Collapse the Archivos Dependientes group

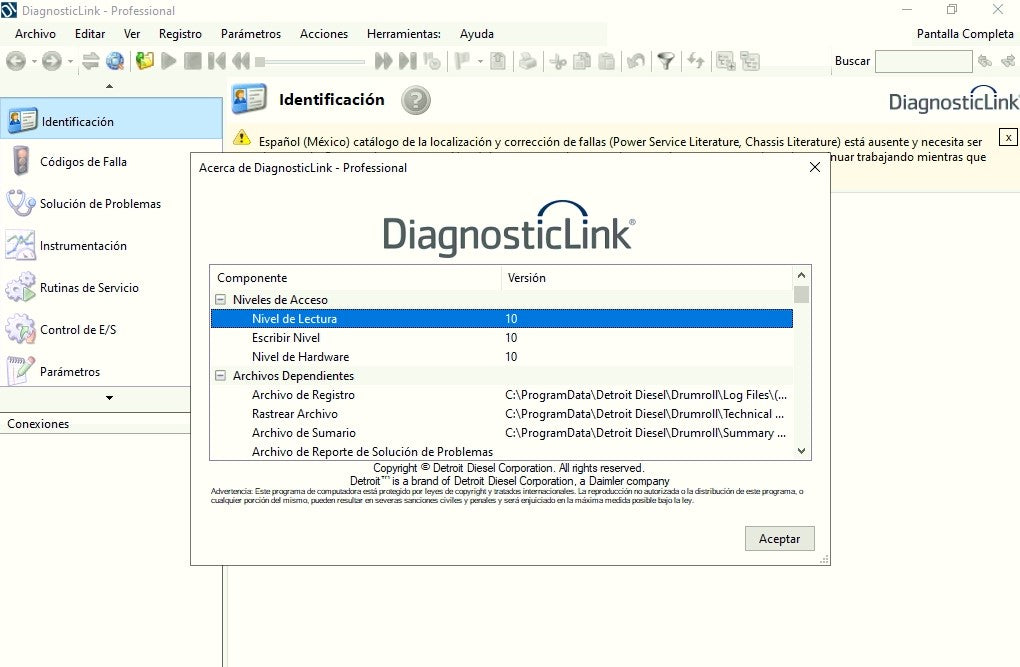pyautogui.click(x=221, y=375)
